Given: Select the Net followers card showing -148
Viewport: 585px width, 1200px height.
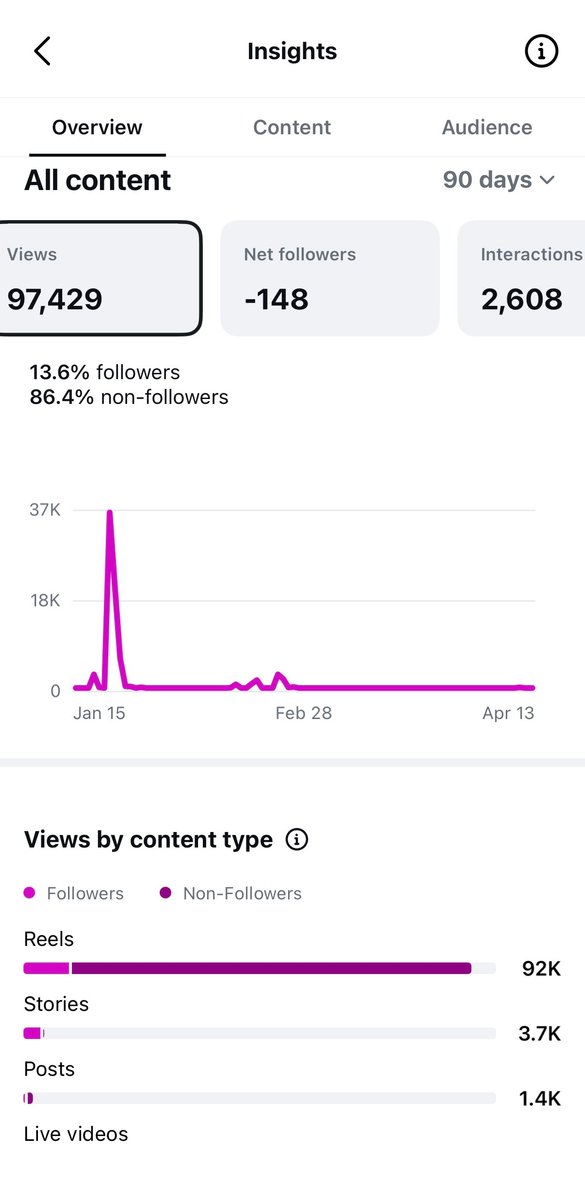Looking at the screenshot, I should (330, 277).
